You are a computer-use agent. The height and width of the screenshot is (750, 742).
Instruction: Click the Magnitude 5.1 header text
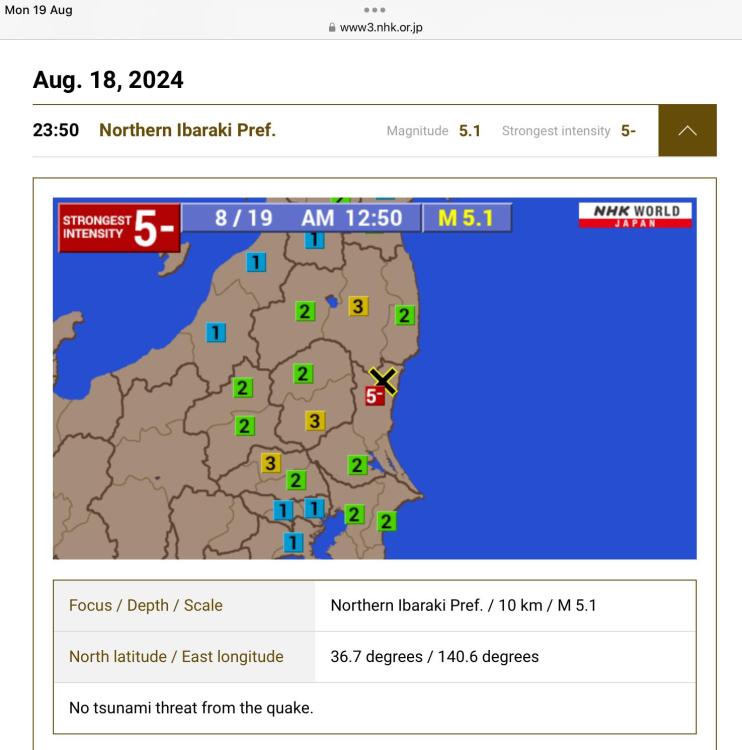pyautogui.click(x=433, y=131)
